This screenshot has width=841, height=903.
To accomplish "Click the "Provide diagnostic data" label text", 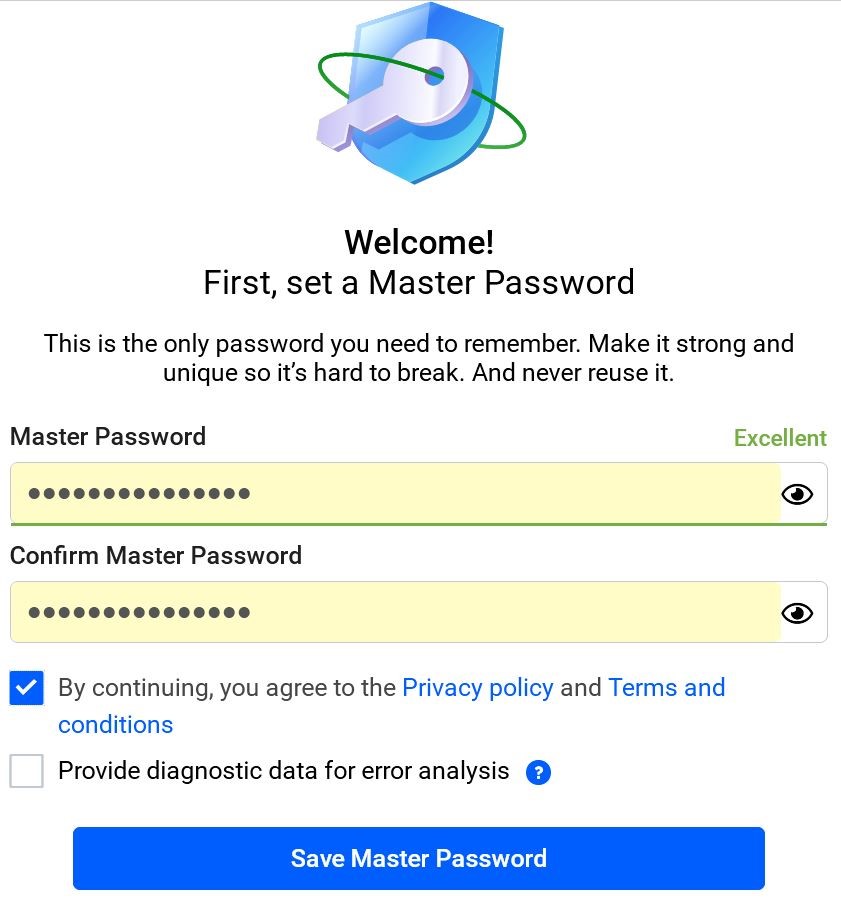I will tap(283, 771).
